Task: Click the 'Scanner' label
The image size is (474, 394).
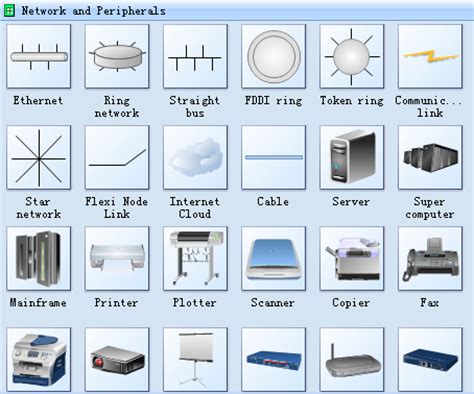Action: pos(273,303)
